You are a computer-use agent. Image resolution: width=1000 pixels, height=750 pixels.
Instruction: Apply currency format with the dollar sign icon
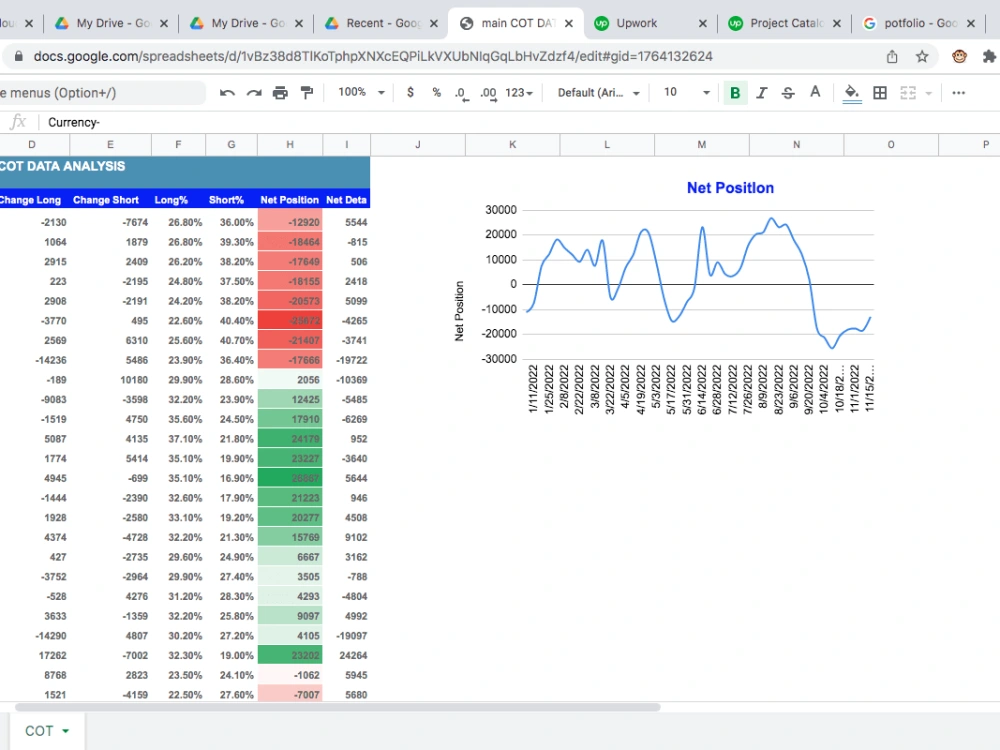click(412, 92)
